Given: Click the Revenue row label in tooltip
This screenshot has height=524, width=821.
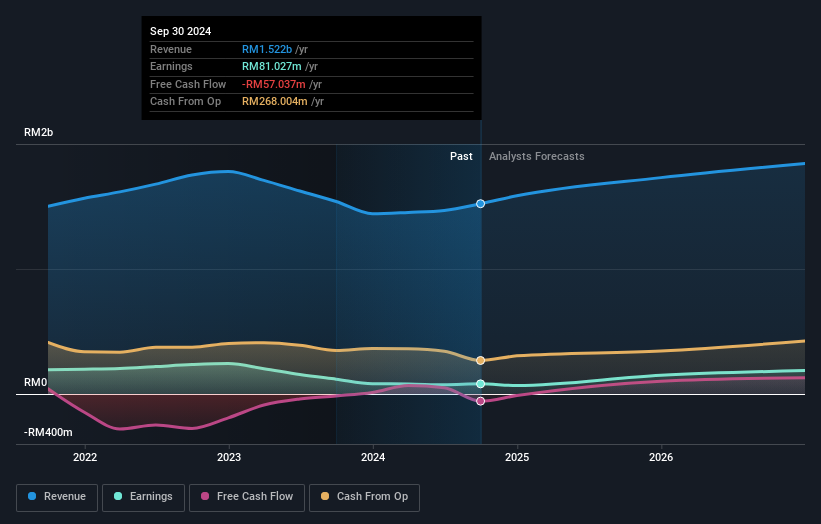Looking at the screenshot, I should (171, 49).
